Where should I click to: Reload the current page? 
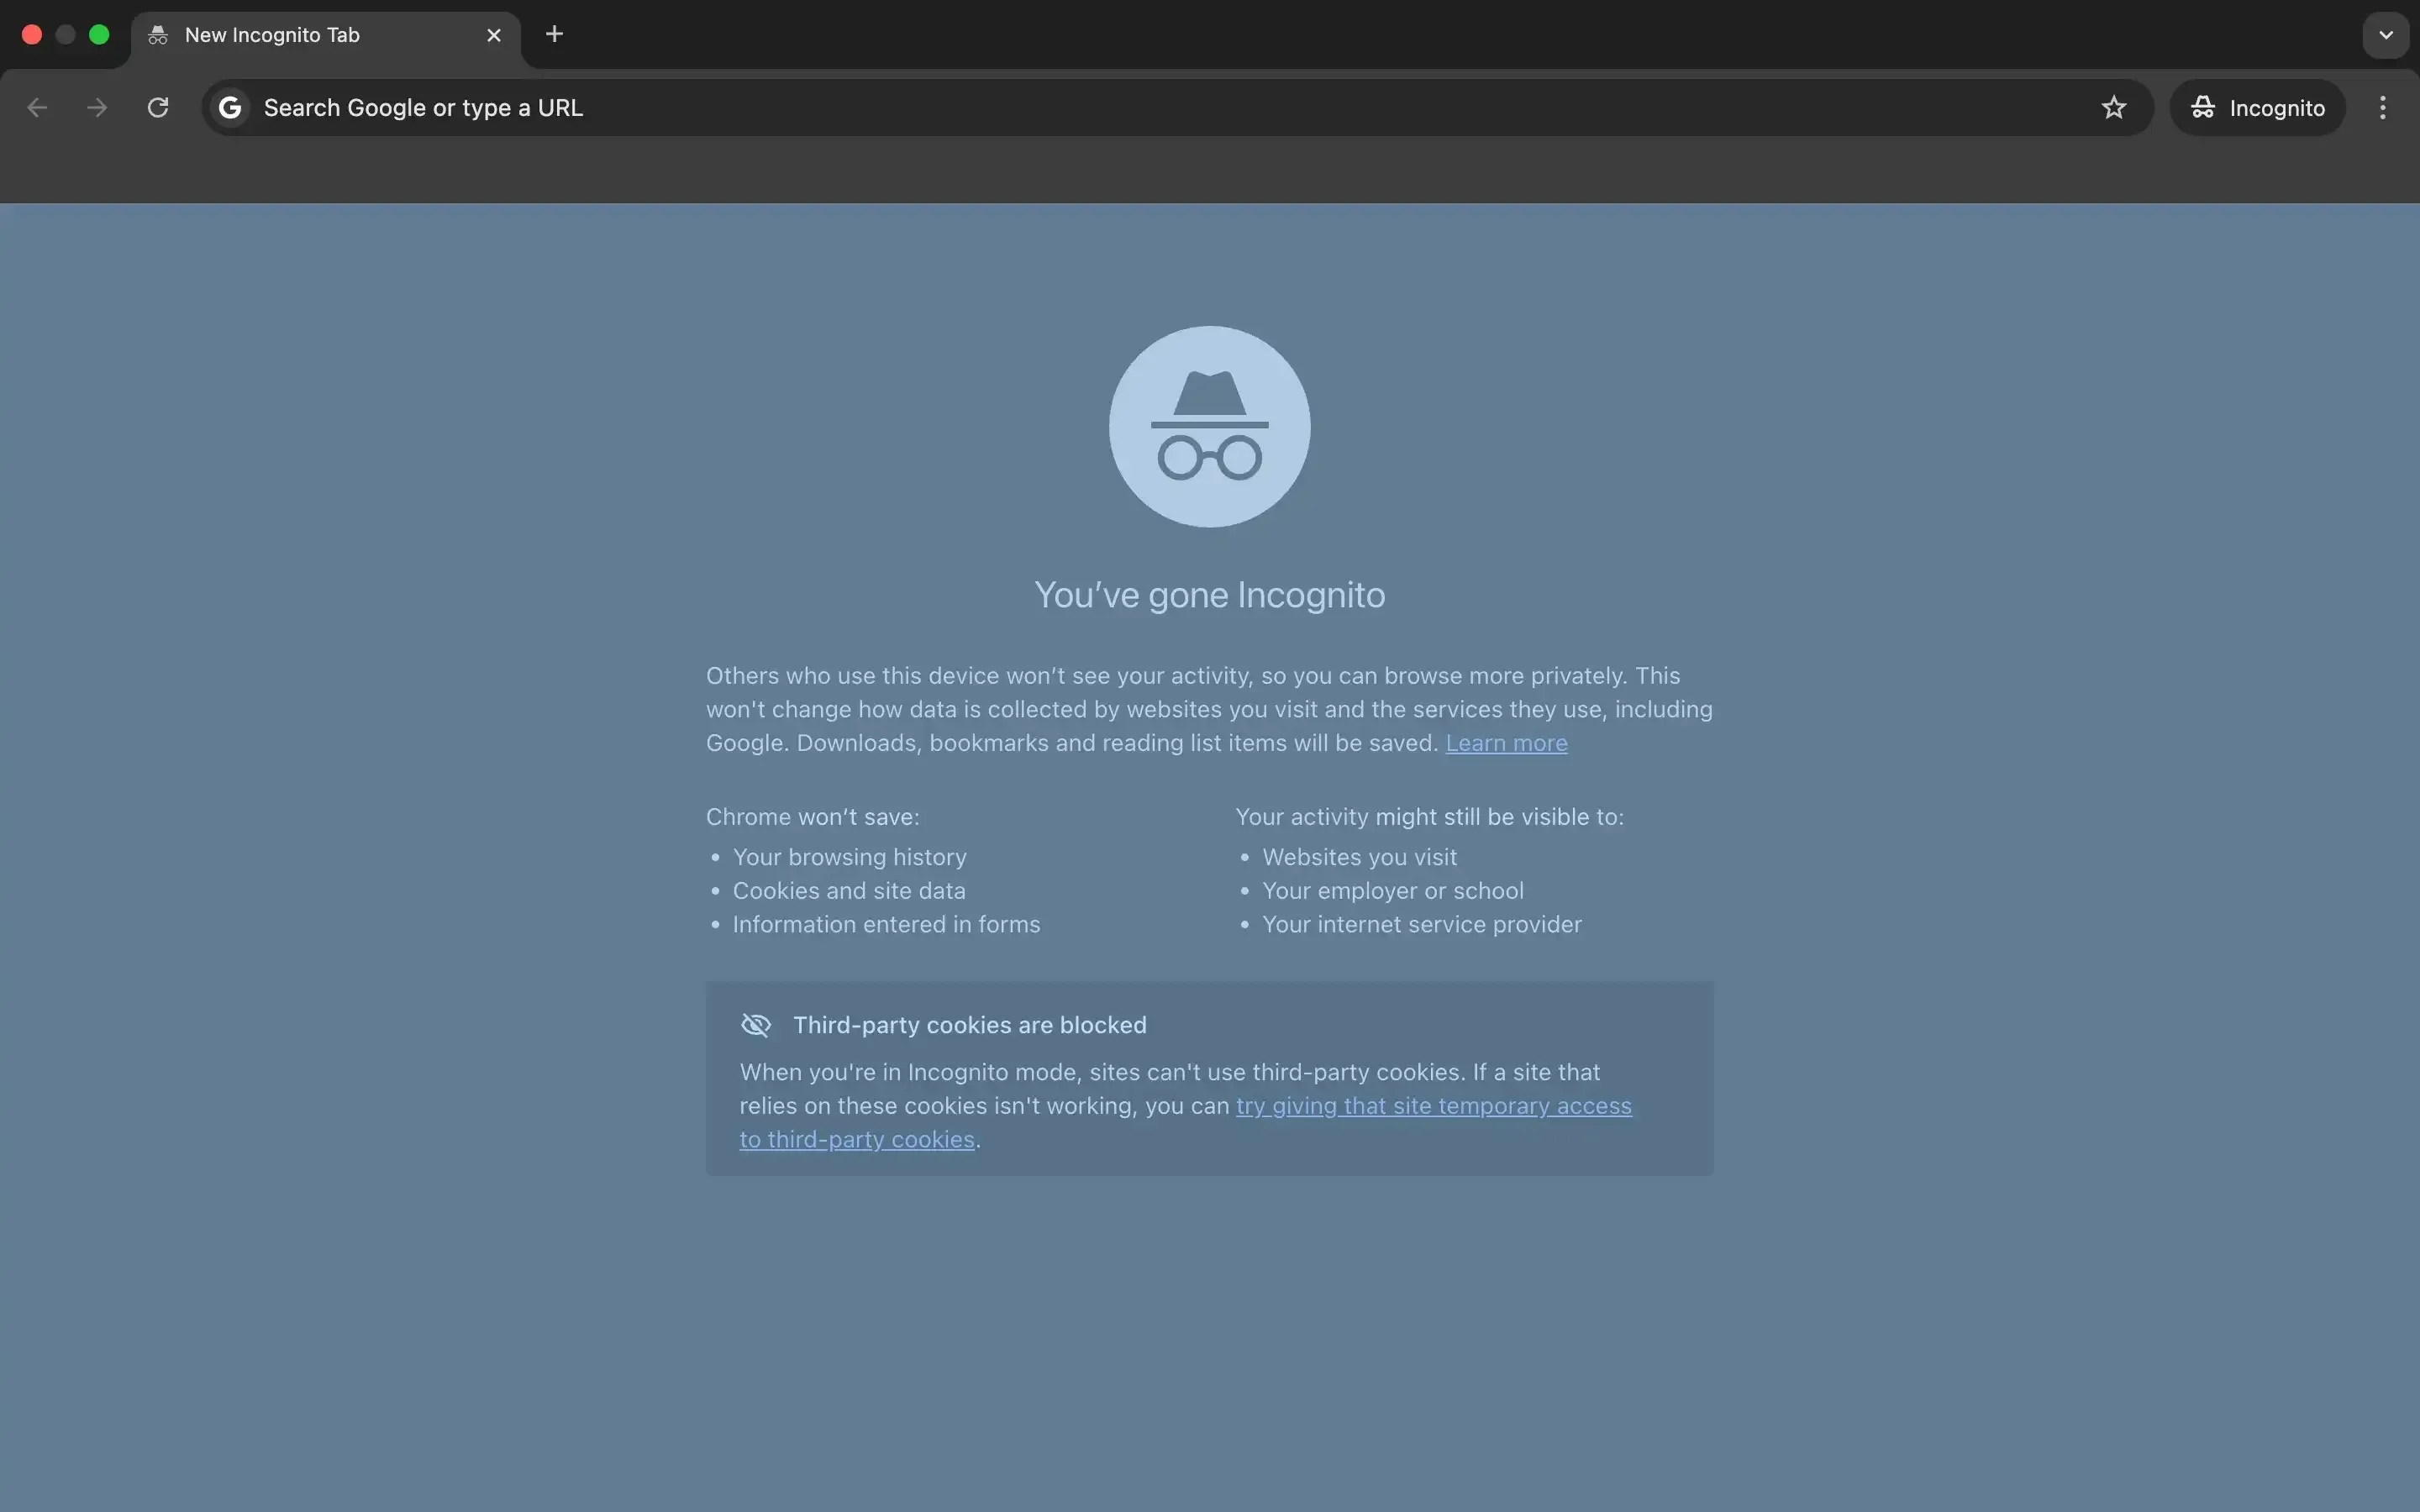[157, 107]
